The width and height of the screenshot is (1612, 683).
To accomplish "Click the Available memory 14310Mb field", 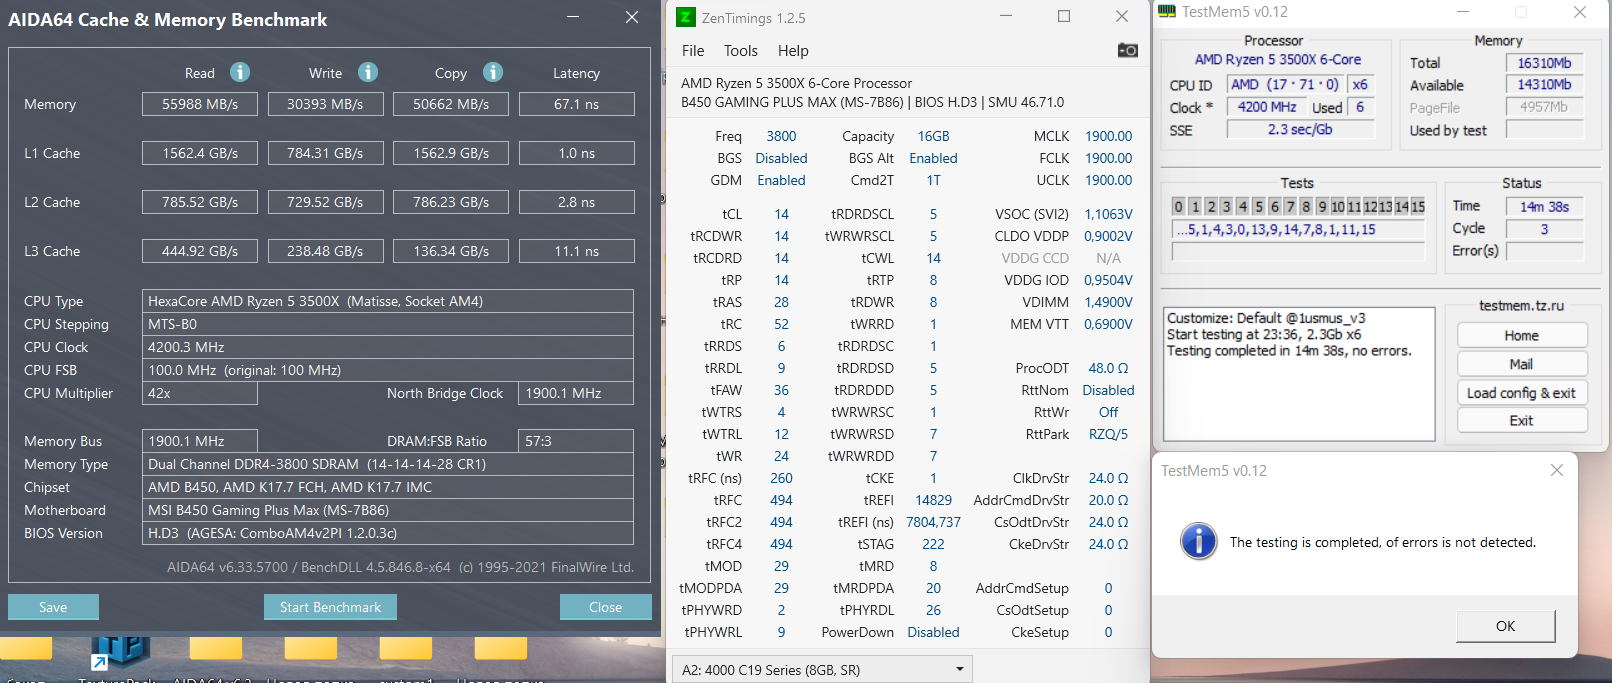I will 1544,85.
